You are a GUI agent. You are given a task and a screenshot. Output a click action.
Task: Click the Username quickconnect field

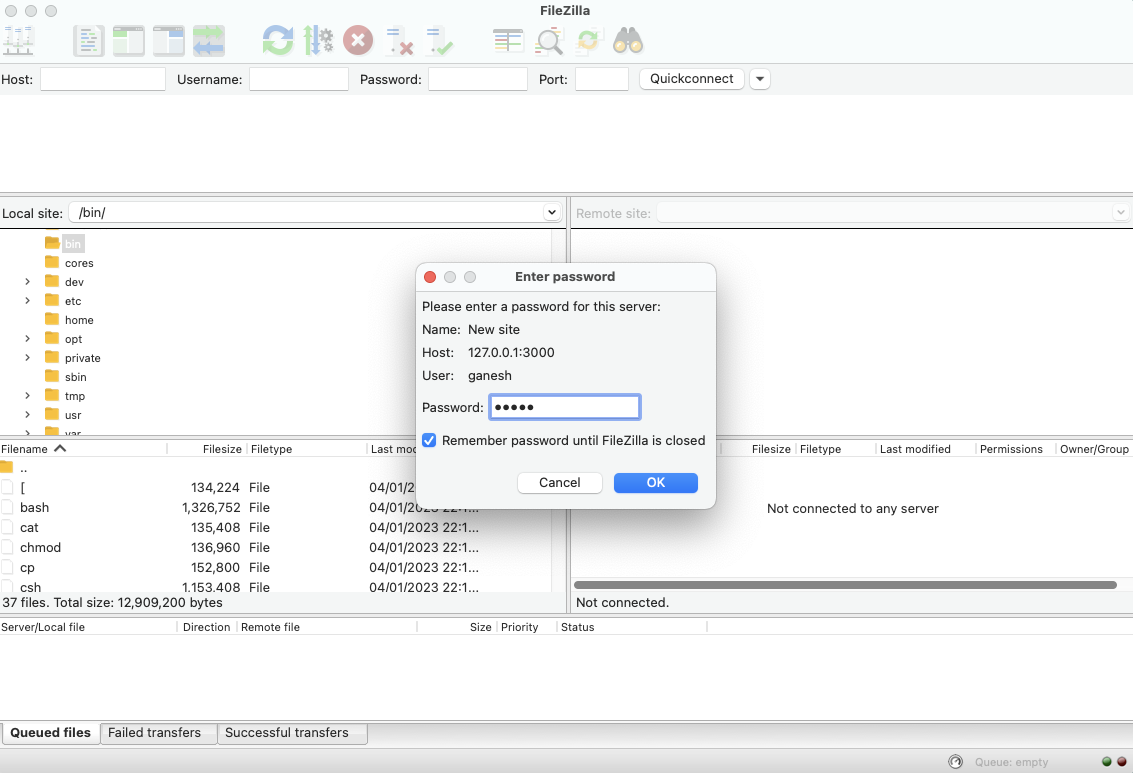[x=298, y=79]
